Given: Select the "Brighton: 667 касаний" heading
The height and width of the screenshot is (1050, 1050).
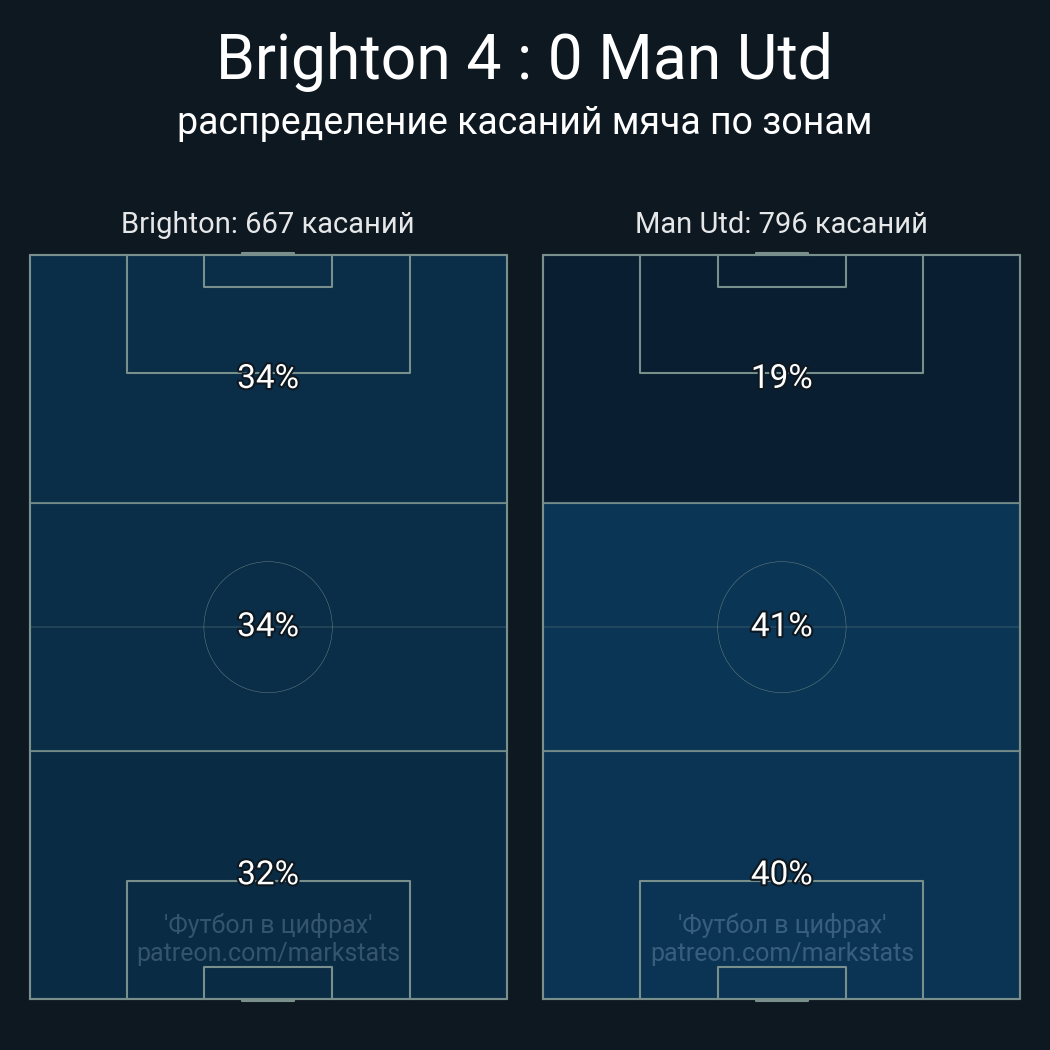Looking at the screenshot, I should click(267, 223).
